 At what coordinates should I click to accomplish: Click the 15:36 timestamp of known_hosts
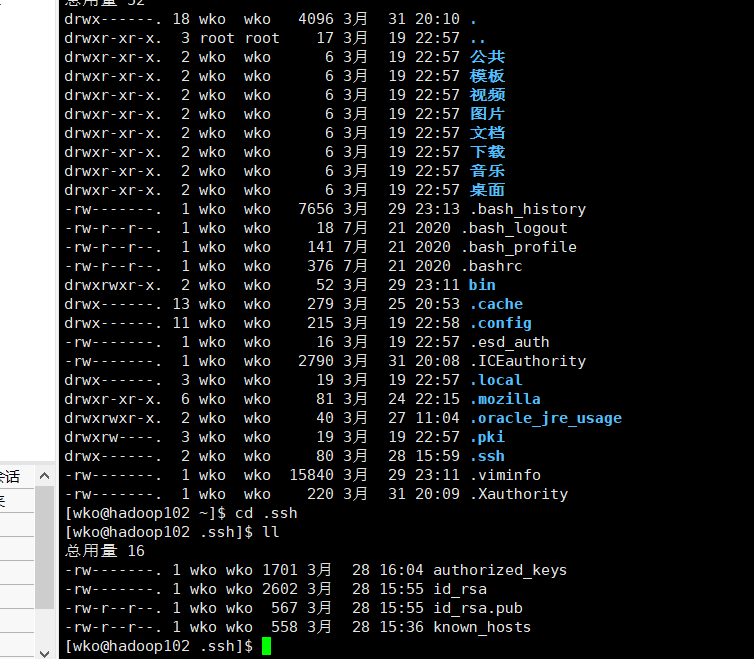click(x=402, y=627)
